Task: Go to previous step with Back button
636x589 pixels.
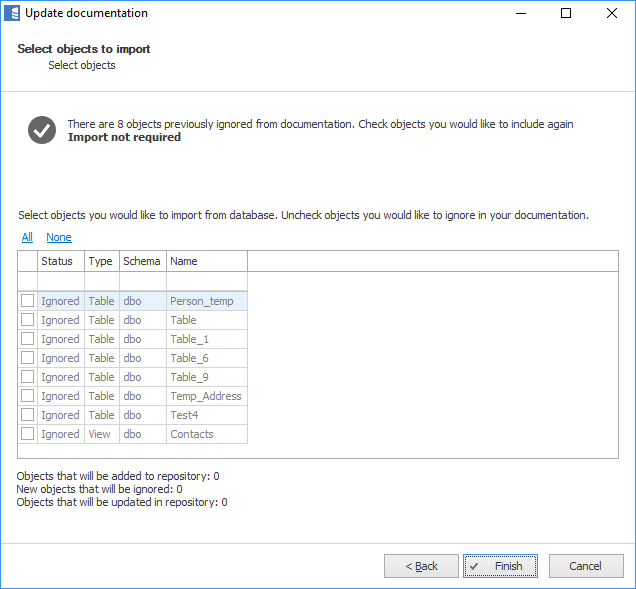Action: click(x=421, y=566)
